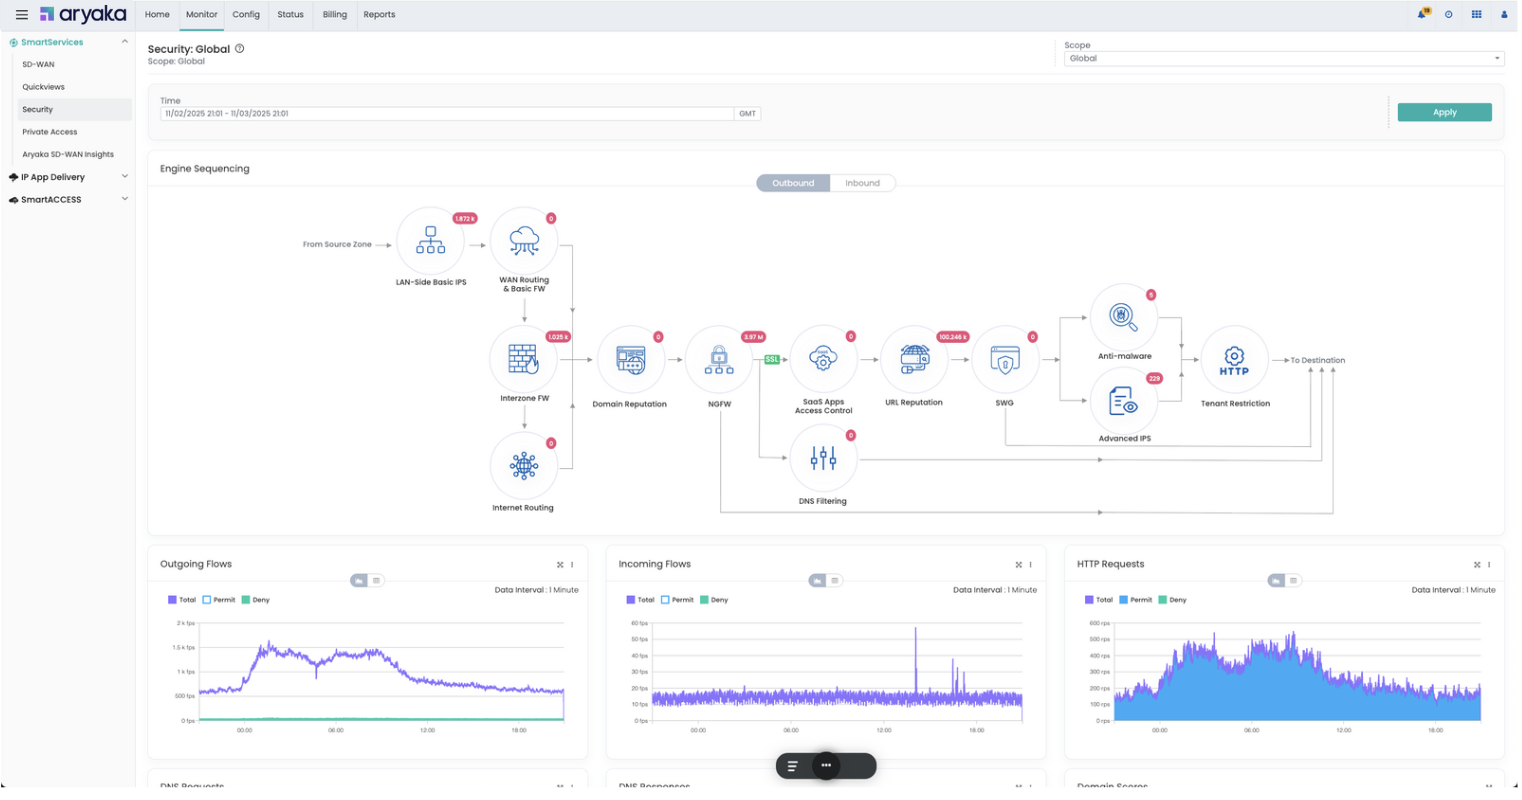Open the Scope dropdown
The image size is (1522, 800).
pos(1284,59)
